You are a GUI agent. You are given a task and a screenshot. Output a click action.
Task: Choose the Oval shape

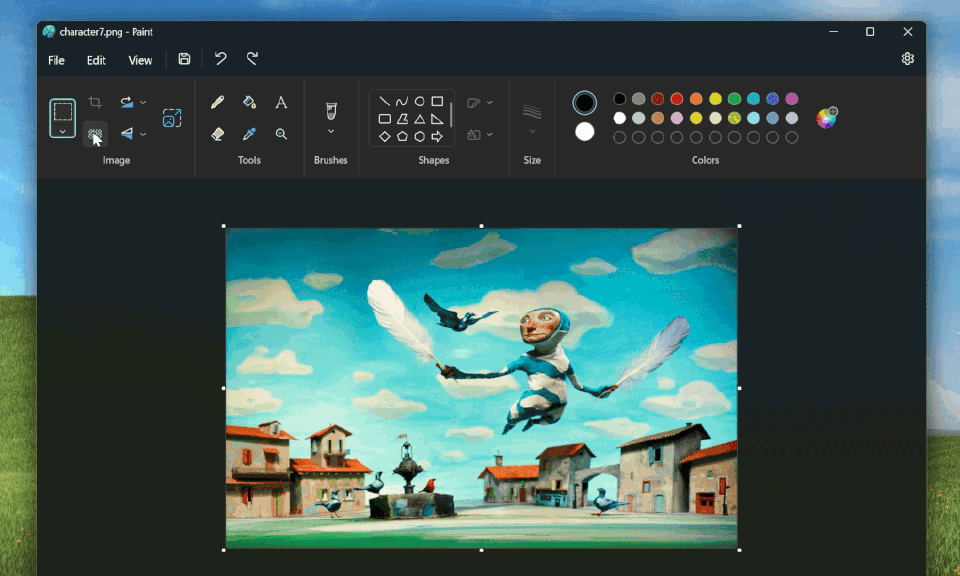(x=419, y=101)
